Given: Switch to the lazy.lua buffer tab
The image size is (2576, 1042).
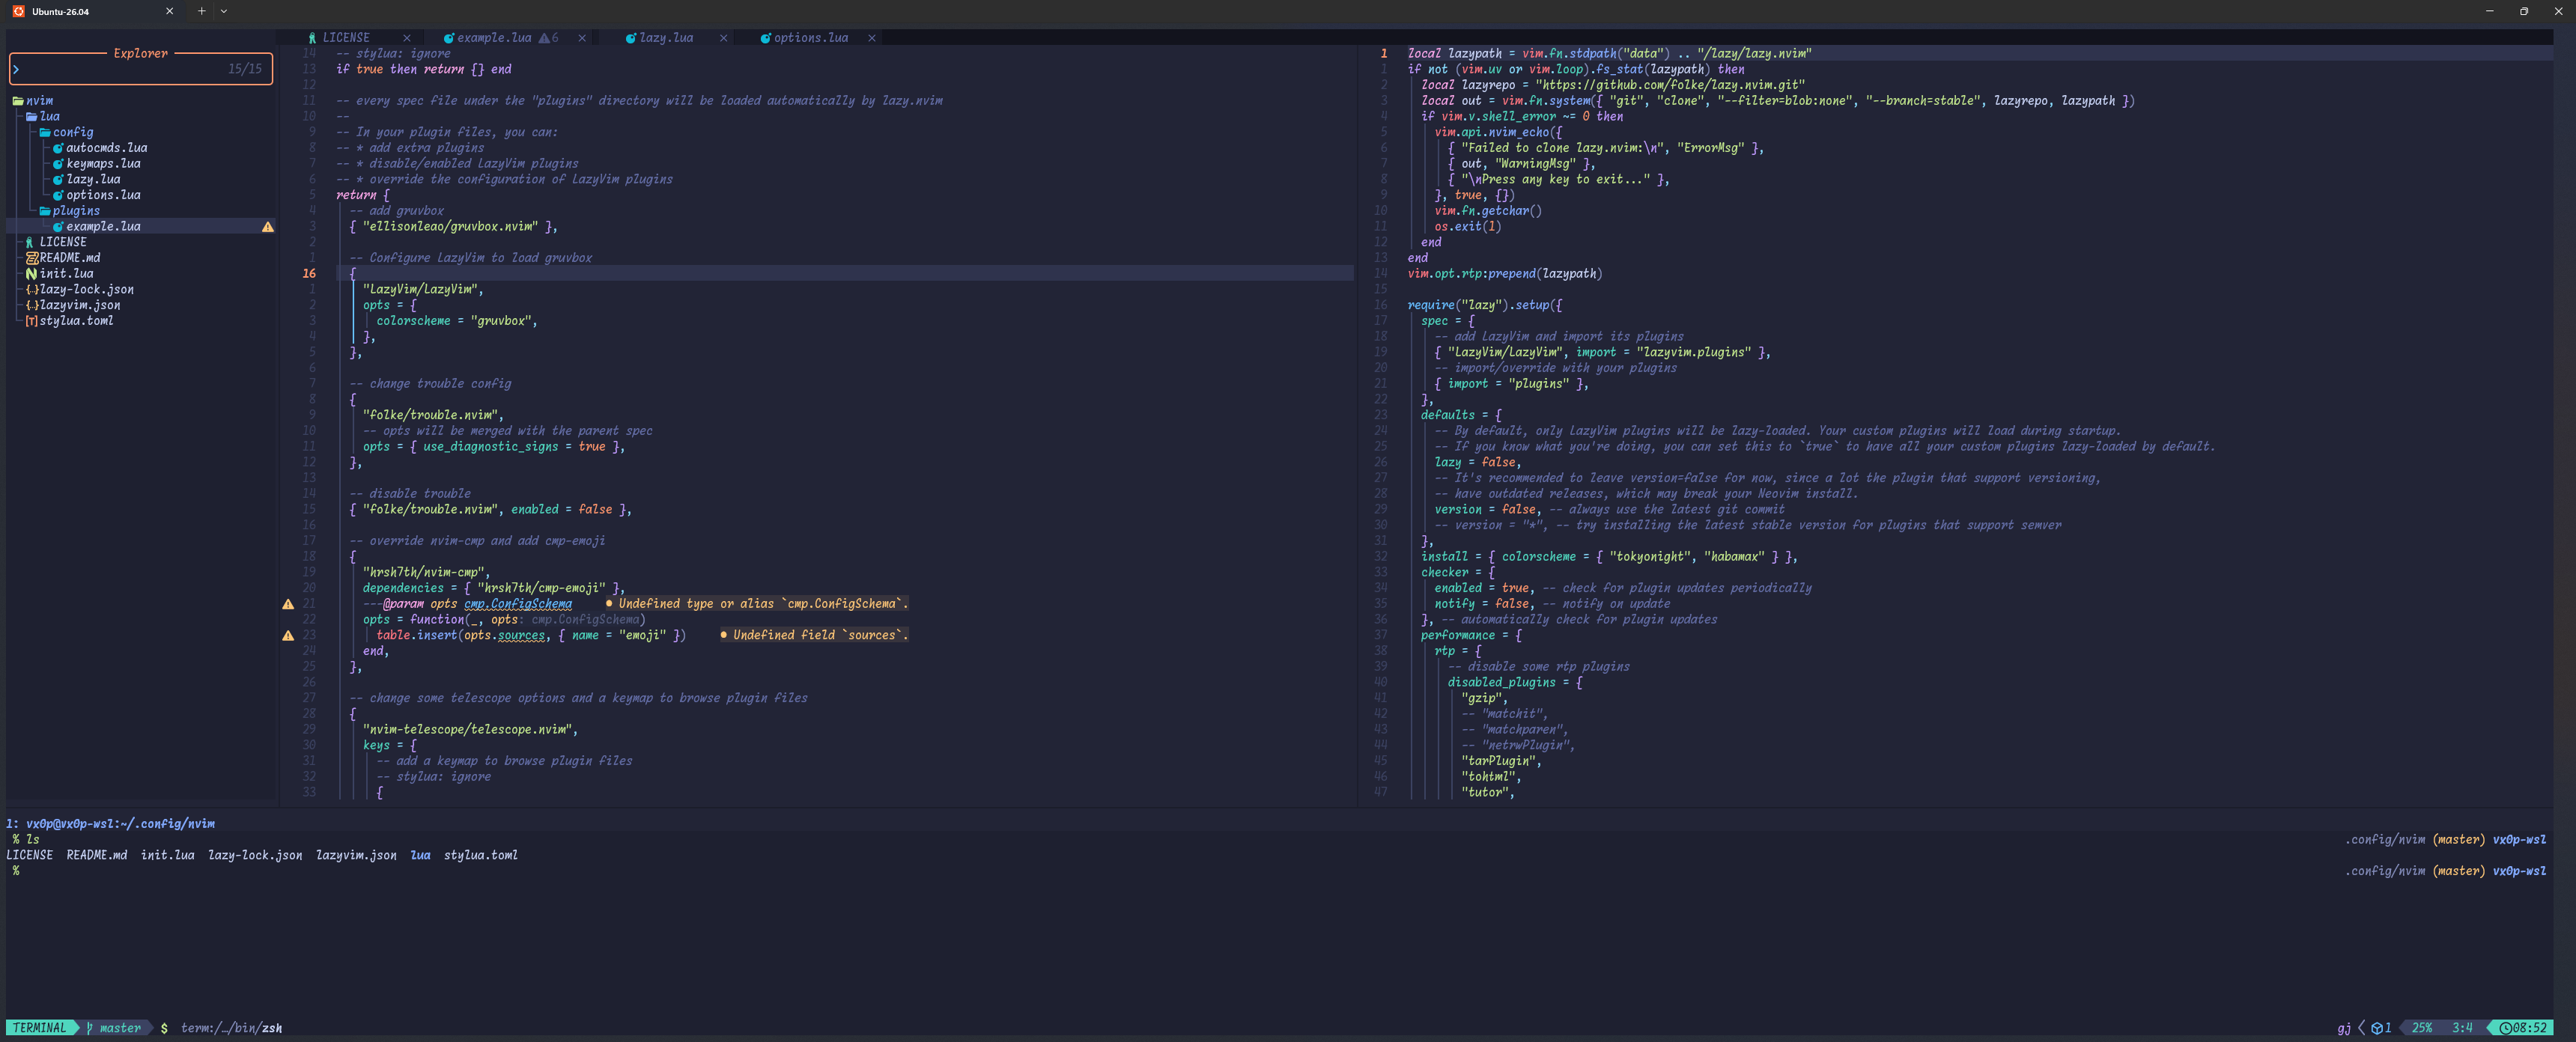Looking at the screenshot, I should coord(666,38).
